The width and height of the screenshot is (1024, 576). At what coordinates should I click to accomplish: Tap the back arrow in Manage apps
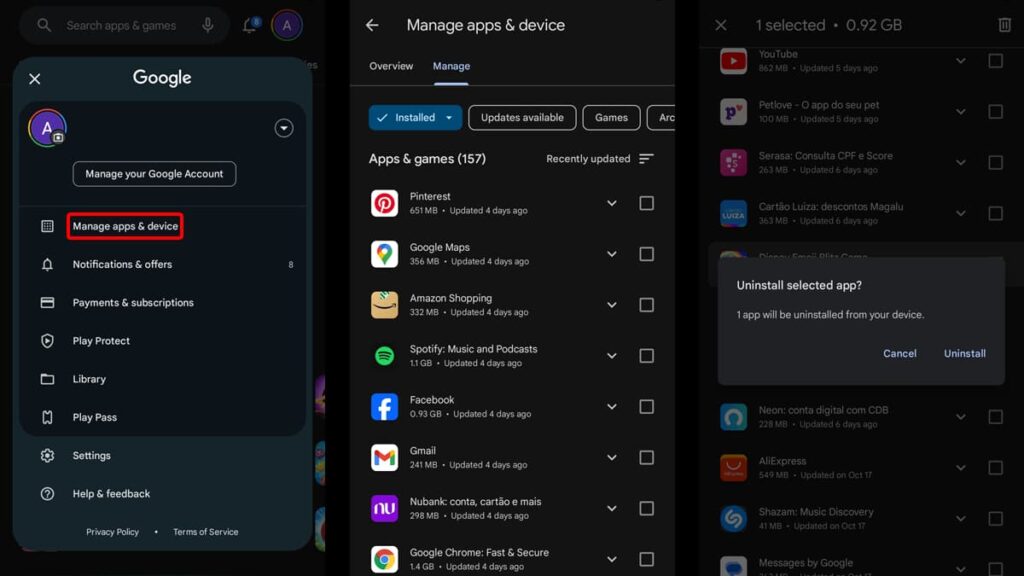(x=372, y=25)
